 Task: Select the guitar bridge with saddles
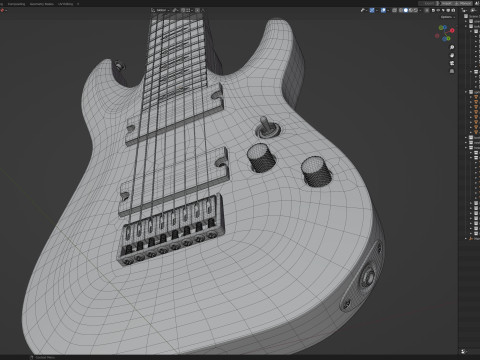pyautogui.click(x=170, y=230)
